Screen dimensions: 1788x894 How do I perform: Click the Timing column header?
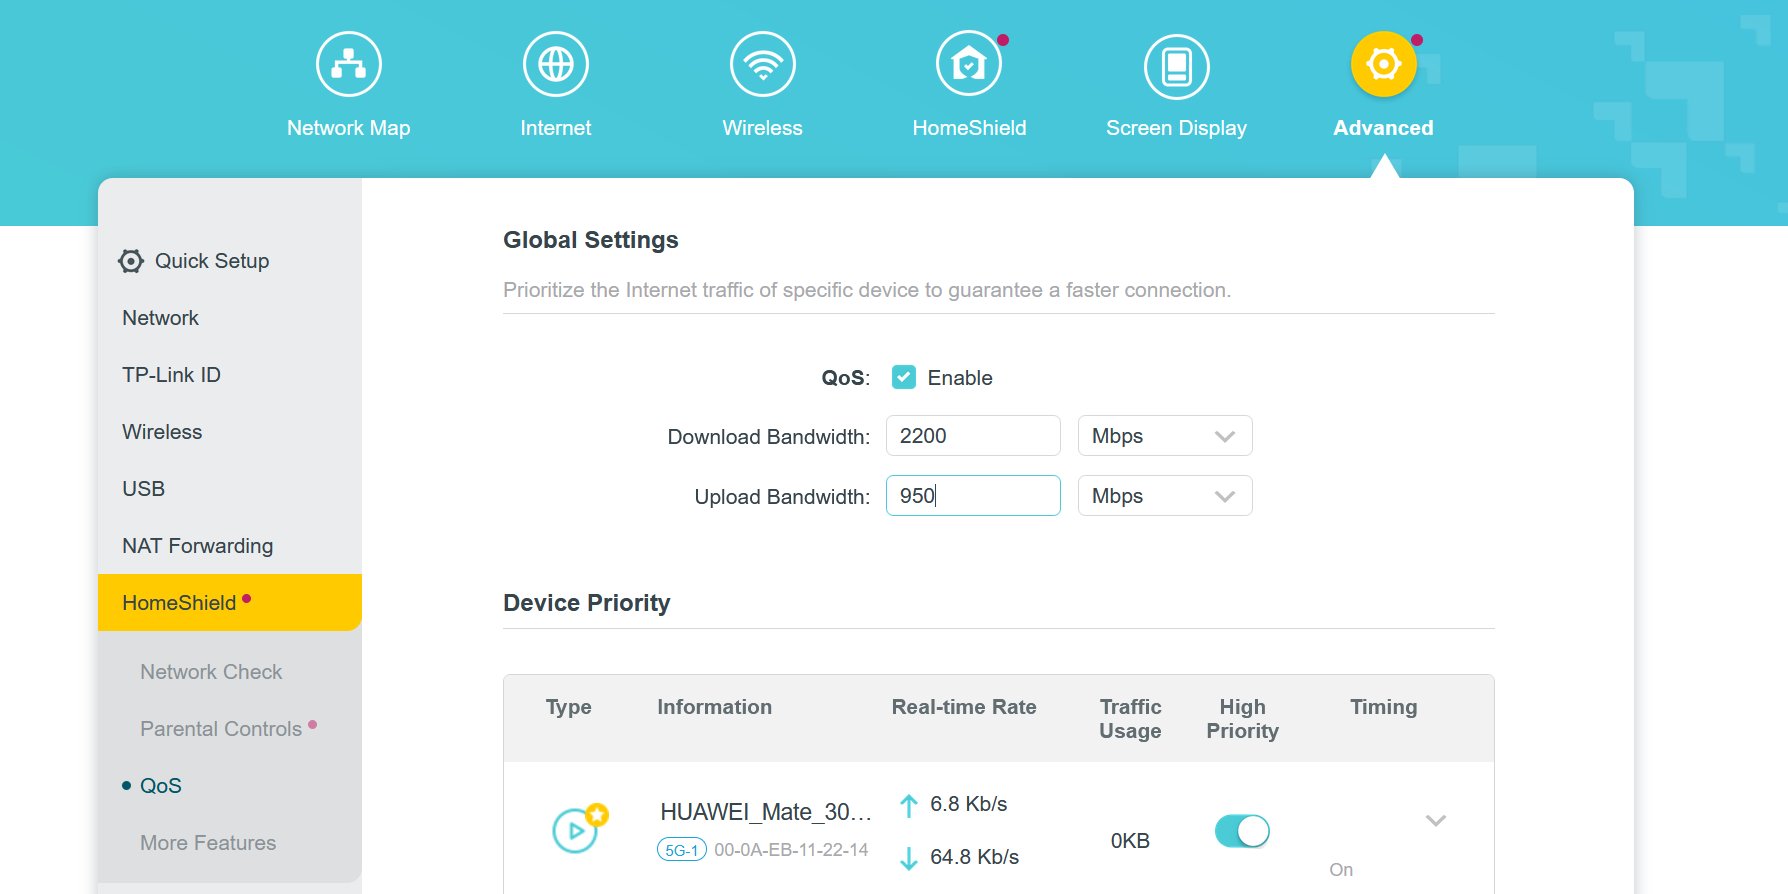click(x=1383, y=707)
